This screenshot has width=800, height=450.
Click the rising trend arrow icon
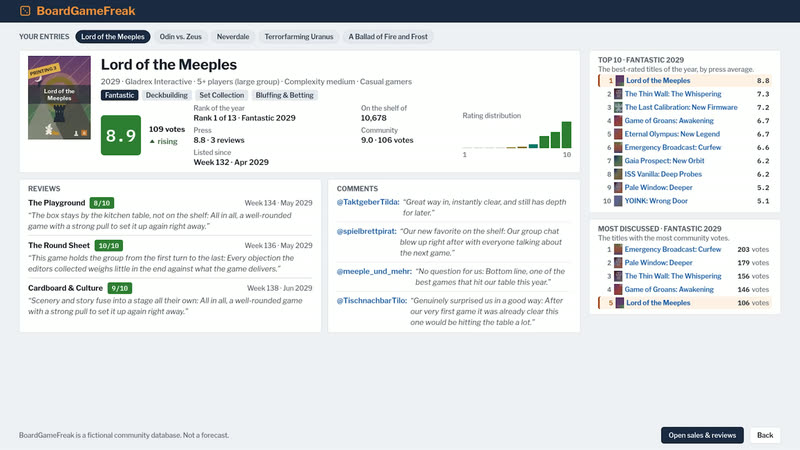click(x=152, y=141)
